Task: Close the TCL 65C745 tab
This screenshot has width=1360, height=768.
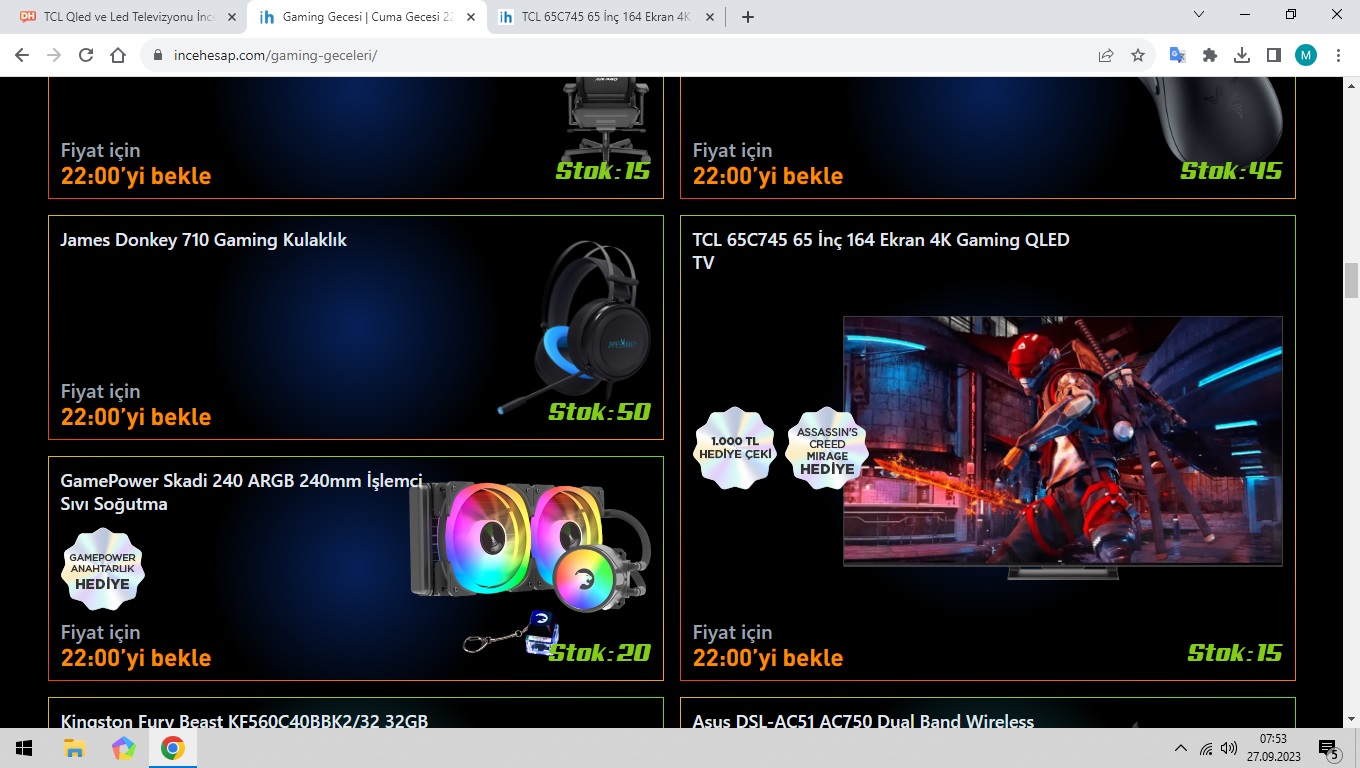Action: (710, 17)
